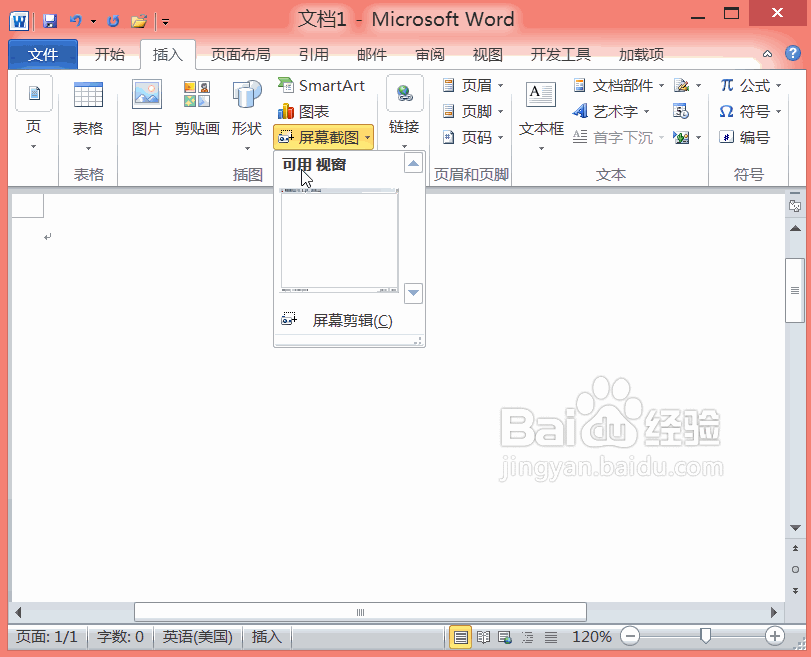Viewport: 811px width, 657px height.
Task: Switch to the 开始 tab
Action: point(110,54)
